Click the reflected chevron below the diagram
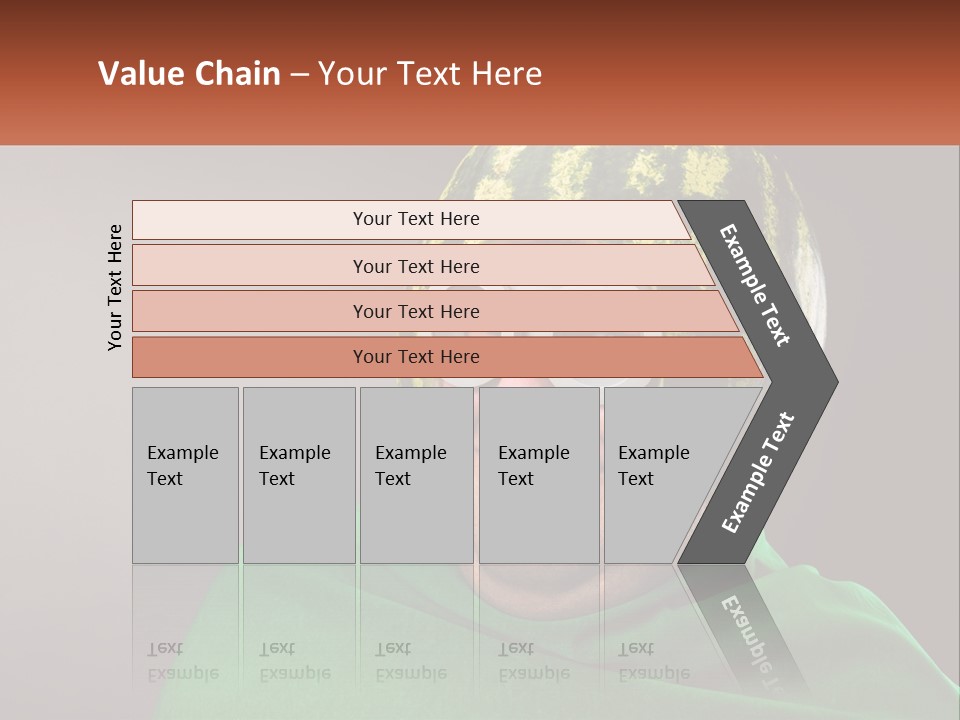This screenshot has height=720, width=960. tap(744, 631)
